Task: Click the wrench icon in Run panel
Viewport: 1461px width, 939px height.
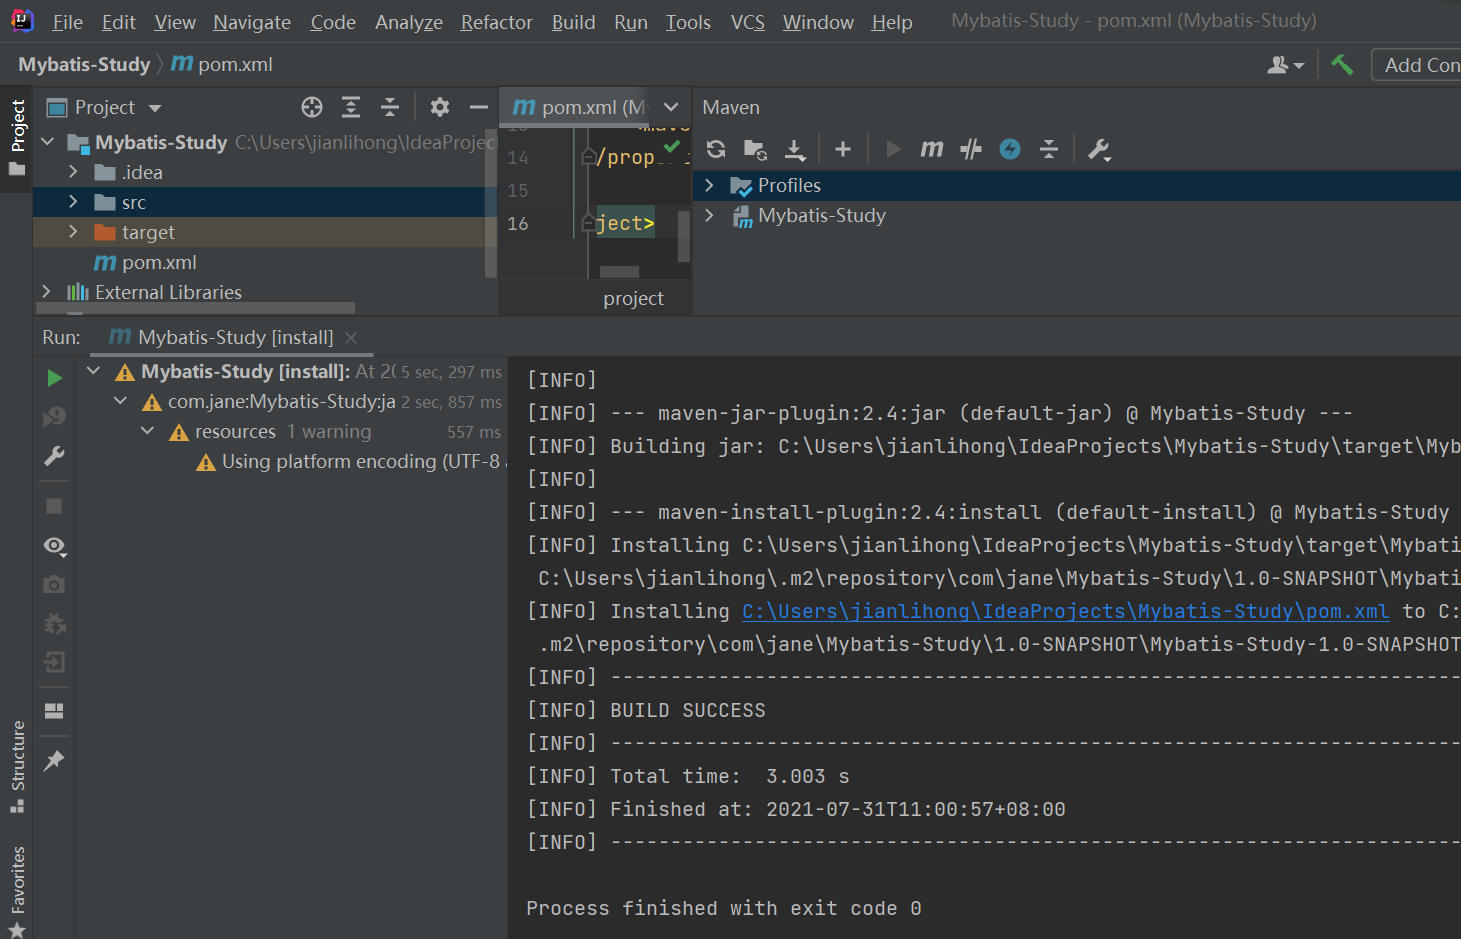Action: [x=55, y=456]
